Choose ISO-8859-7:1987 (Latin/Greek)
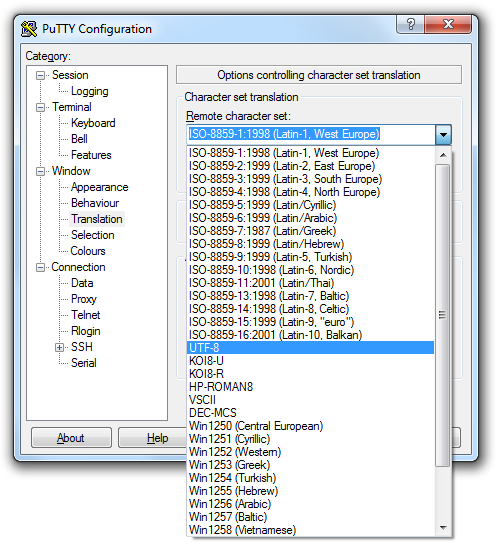 [310, 231]
